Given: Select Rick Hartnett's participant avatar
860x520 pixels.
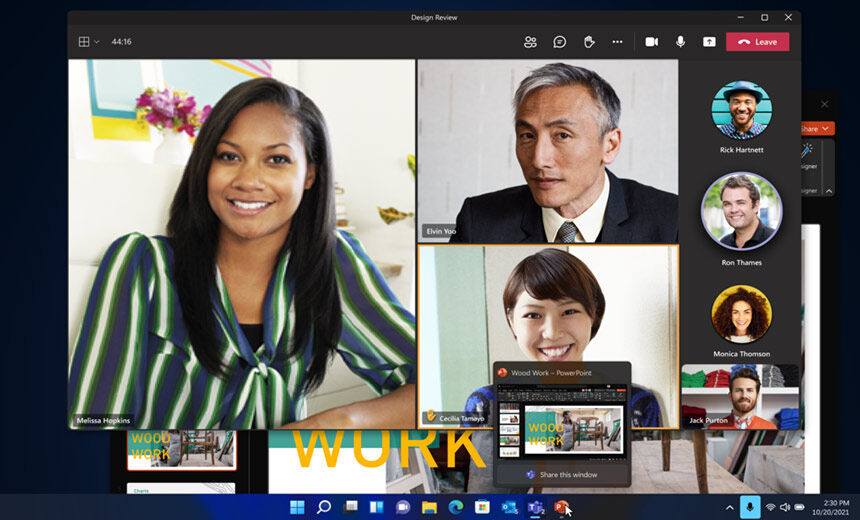Looking at the screenshot, I should pyautogui.click(x=741, y=110).
